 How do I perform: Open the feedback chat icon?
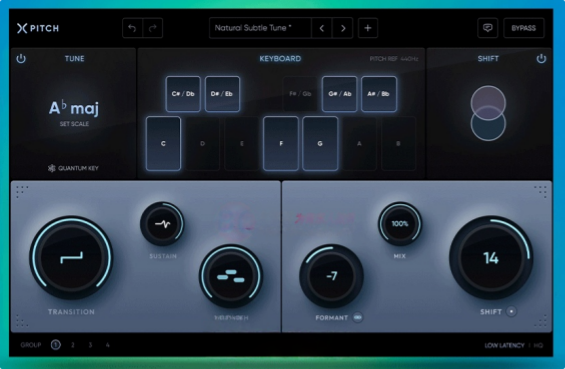488,28
